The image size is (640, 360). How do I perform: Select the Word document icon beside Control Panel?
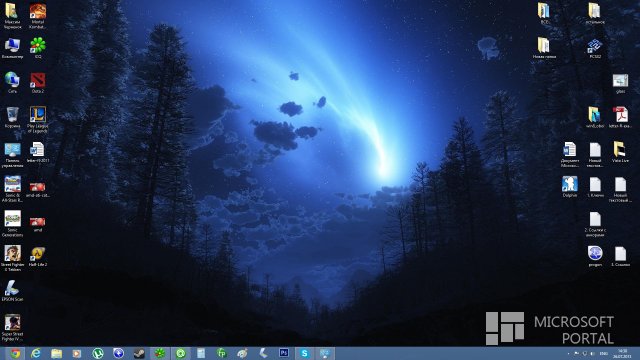[38, 152]
